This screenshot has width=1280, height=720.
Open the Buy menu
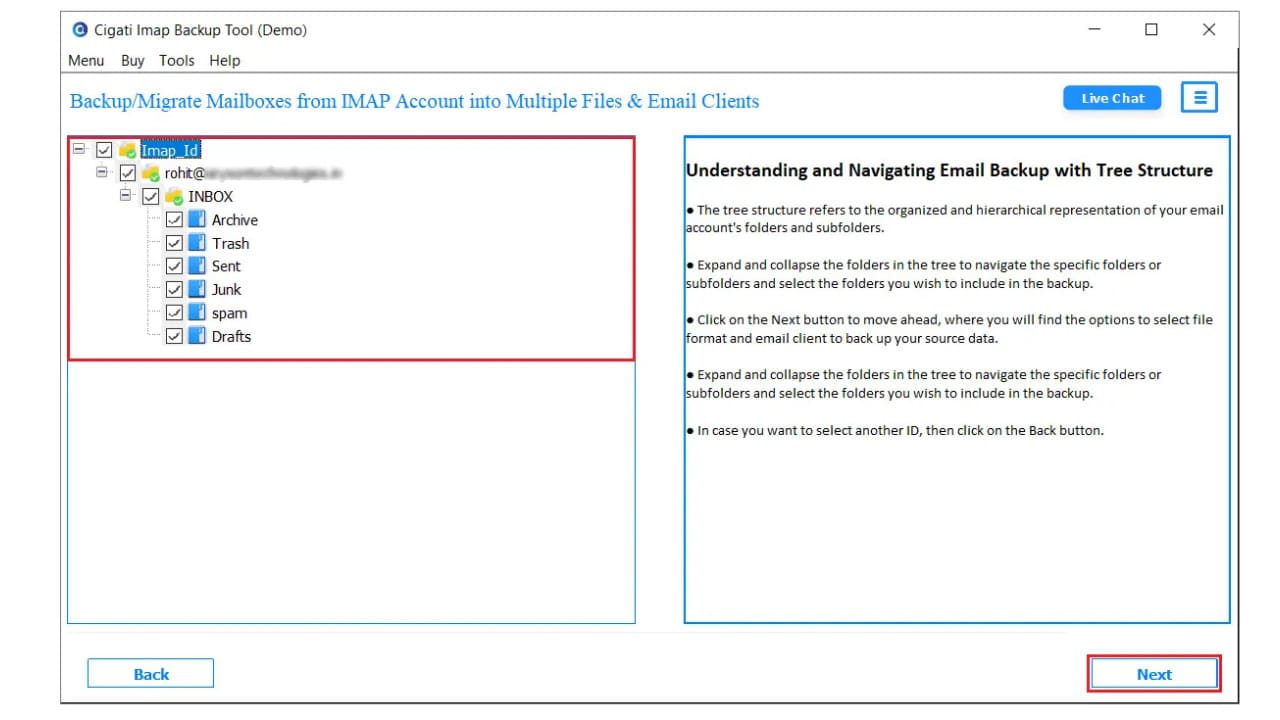coord(133,60)
